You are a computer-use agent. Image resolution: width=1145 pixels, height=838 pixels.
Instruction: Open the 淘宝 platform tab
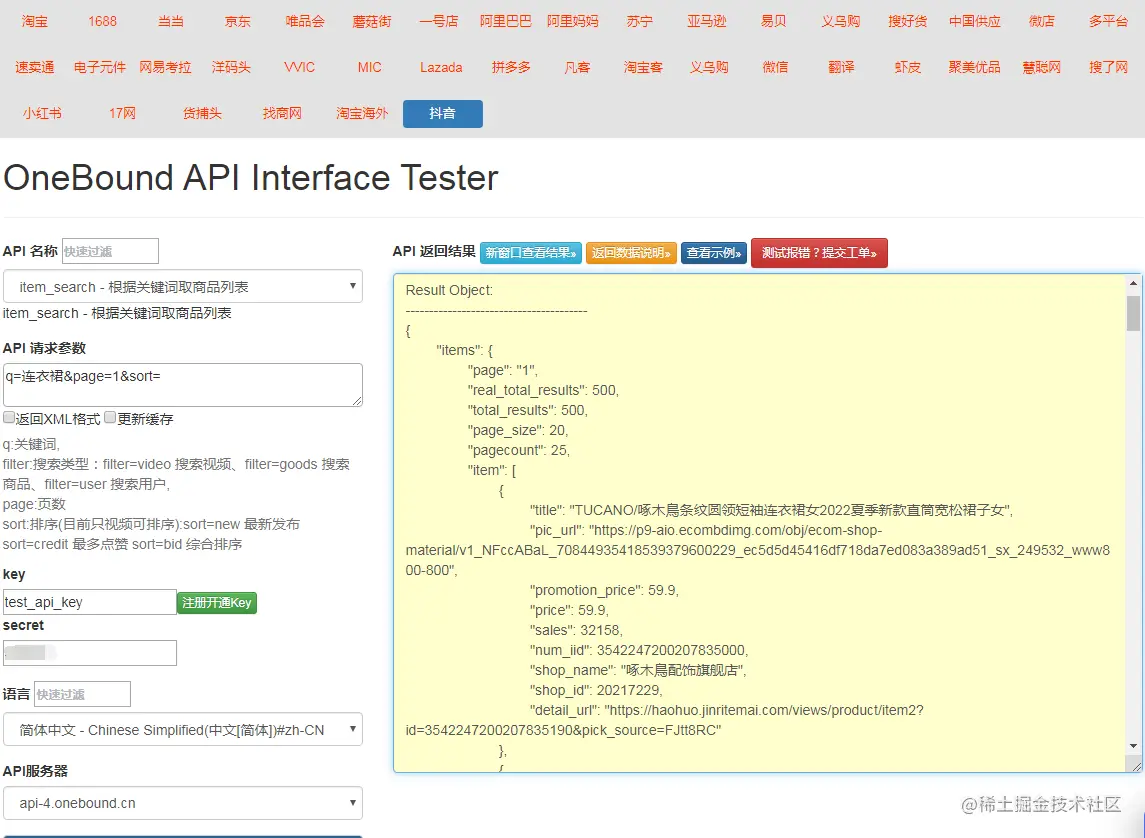coord(34,21)
